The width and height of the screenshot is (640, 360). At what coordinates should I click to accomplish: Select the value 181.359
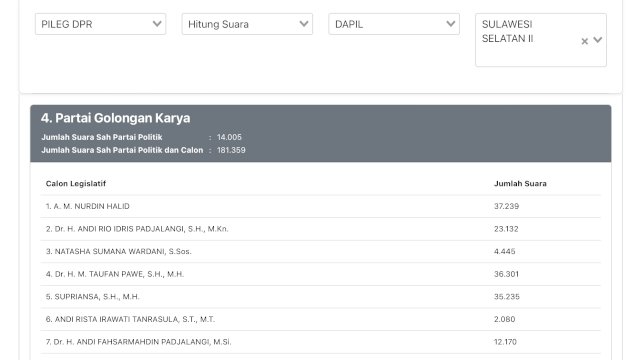[x=231, y=150]
